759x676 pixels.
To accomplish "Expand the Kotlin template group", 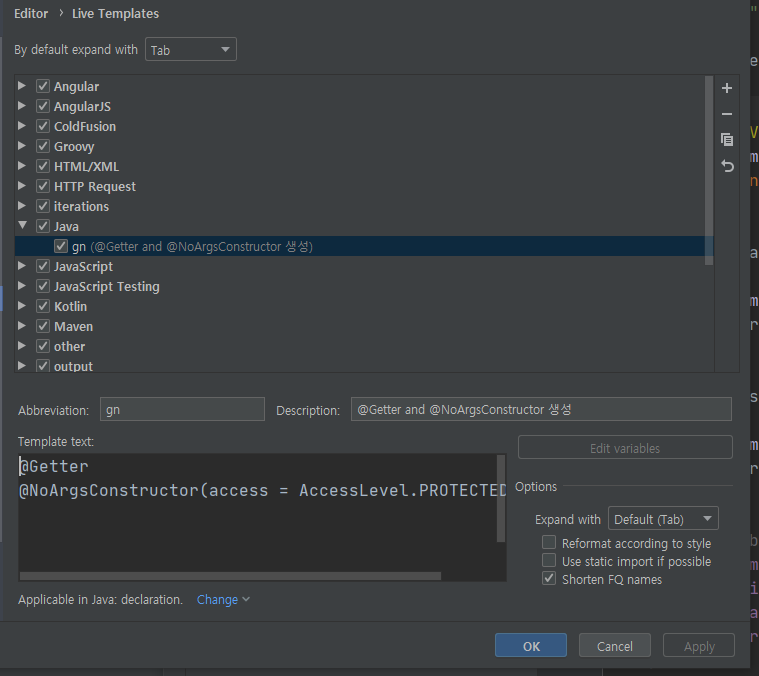I will (22, 307).
